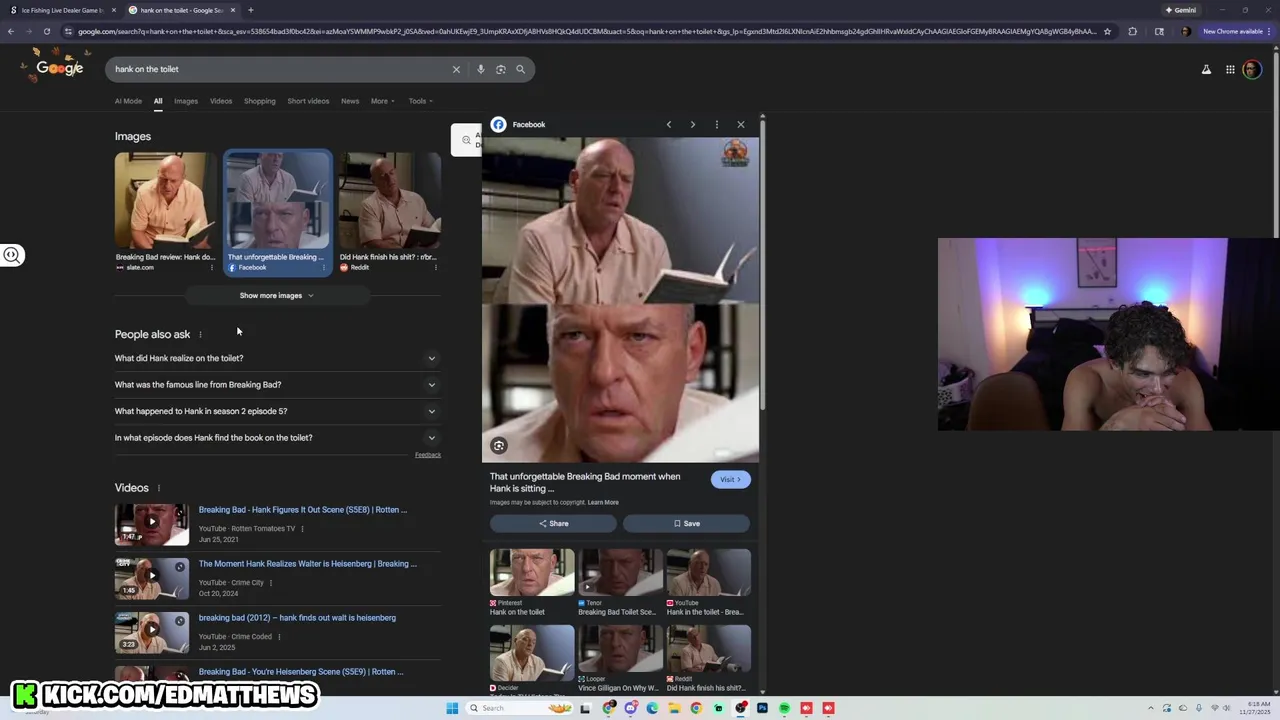This screenshot has width=1280, height=720.
Task: Close the image preview panel
Action: (741, 124)
